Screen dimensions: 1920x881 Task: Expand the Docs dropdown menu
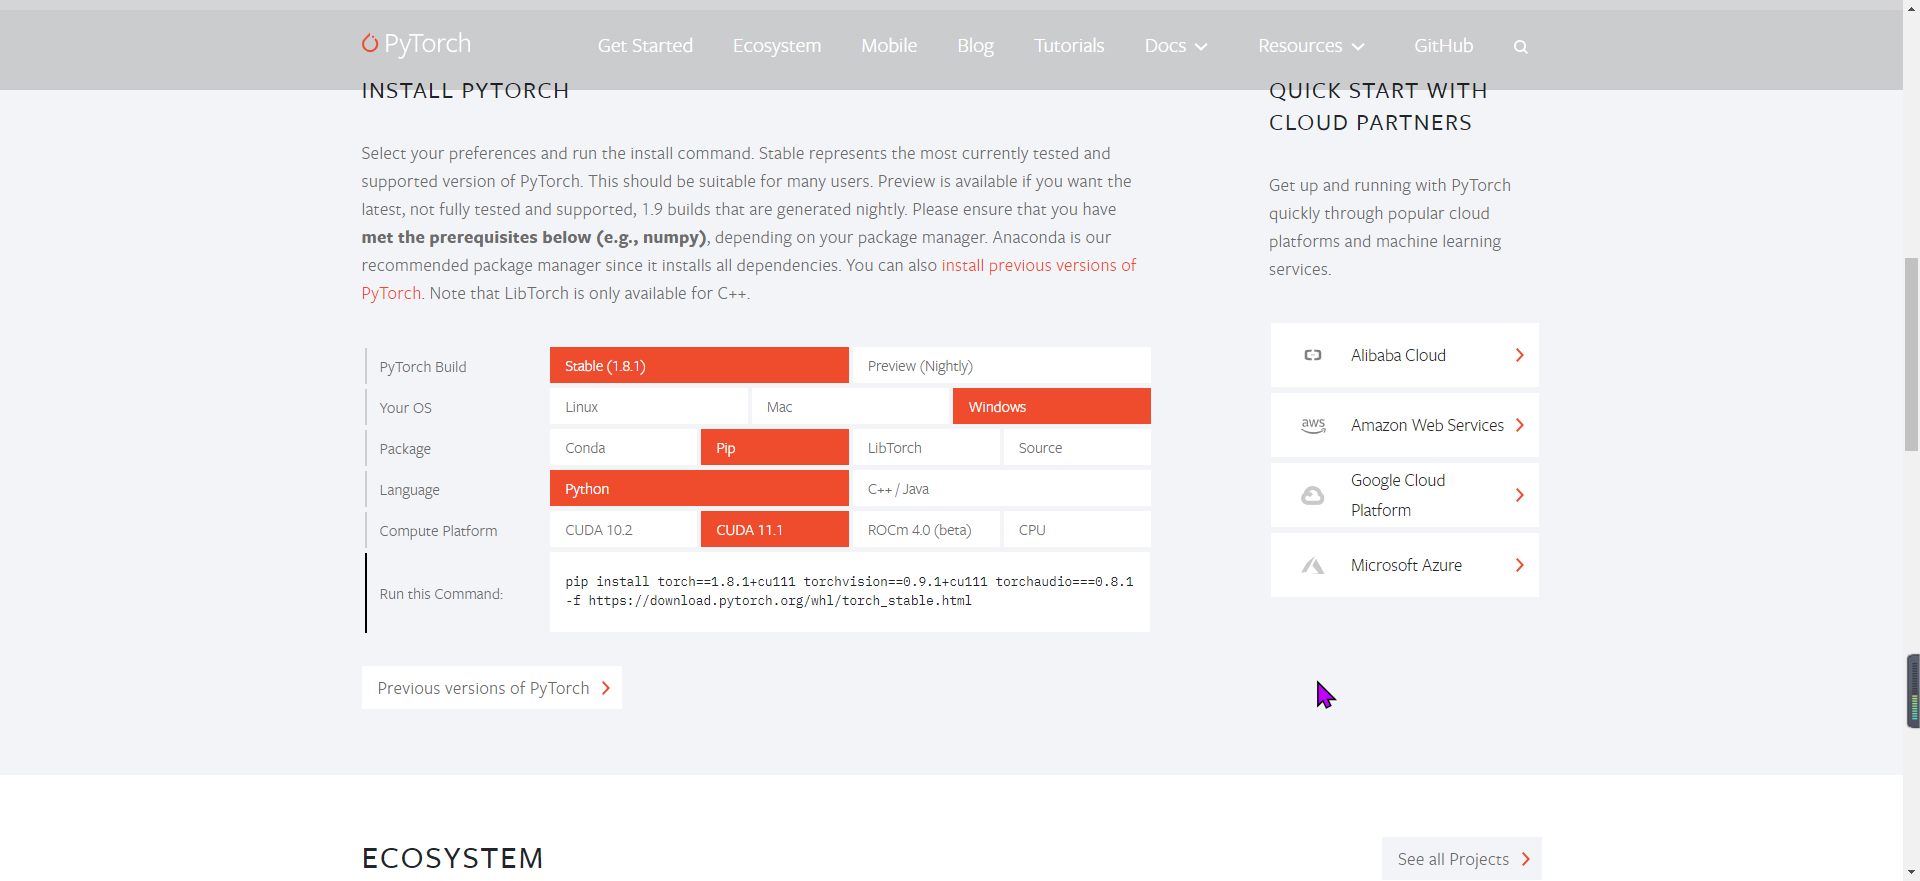1176,46
